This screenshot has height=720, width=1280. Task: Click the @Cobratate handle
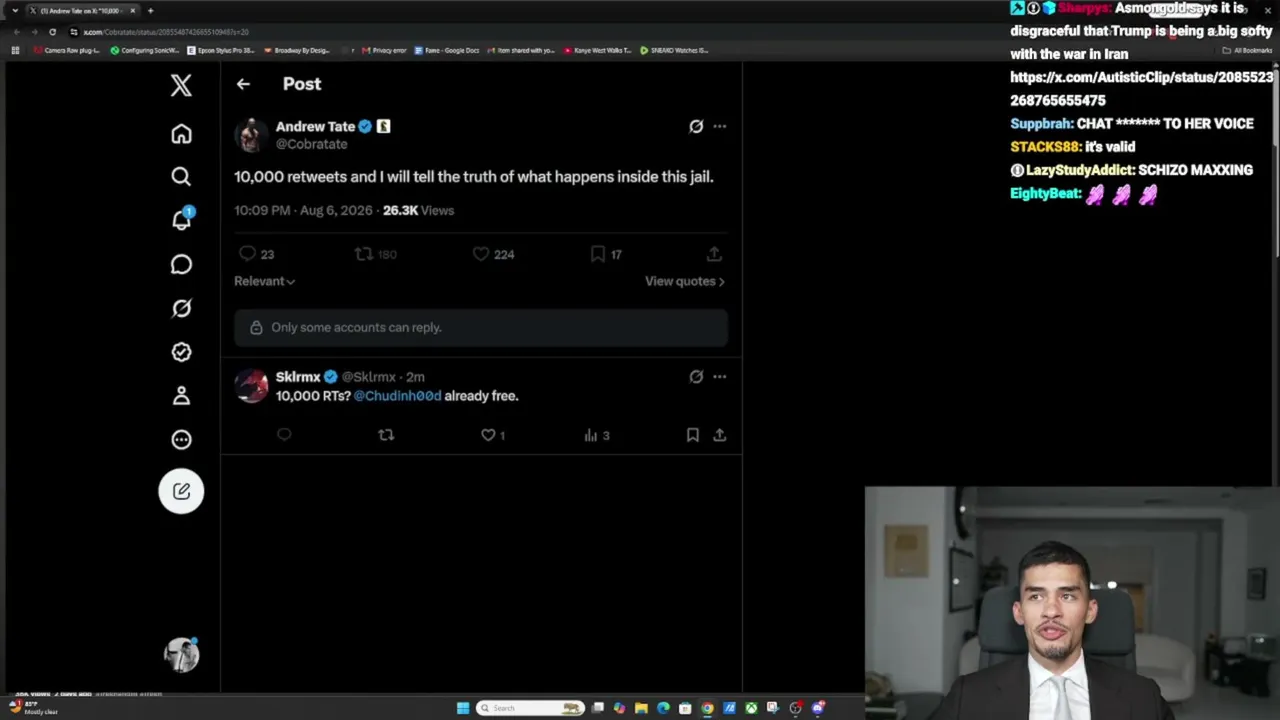click(x=311, y=144)
